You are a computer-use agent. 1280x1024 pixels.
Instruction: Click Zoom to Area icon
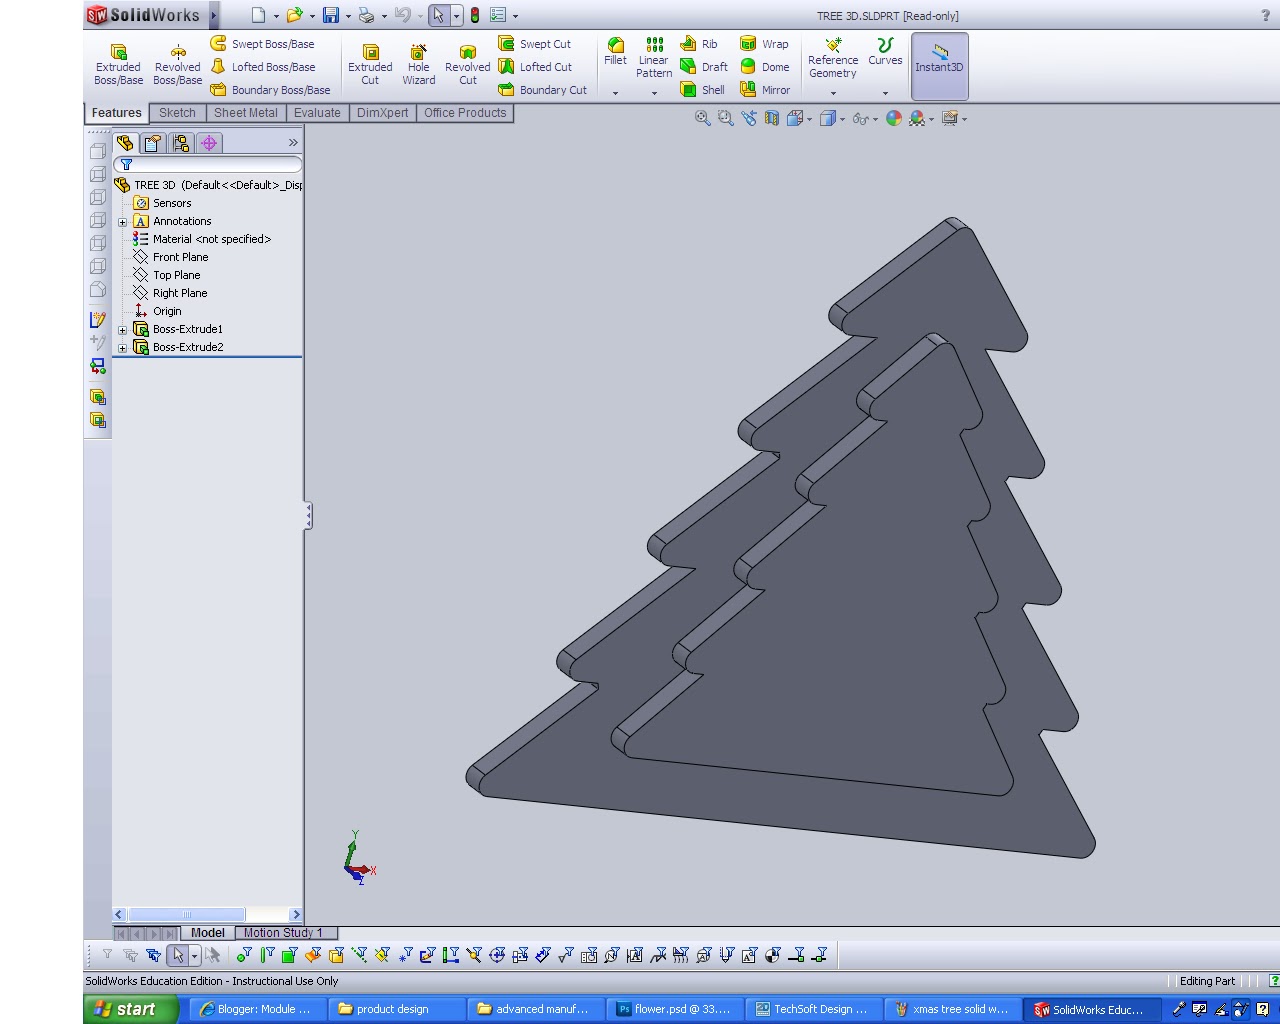pos(725,118)
